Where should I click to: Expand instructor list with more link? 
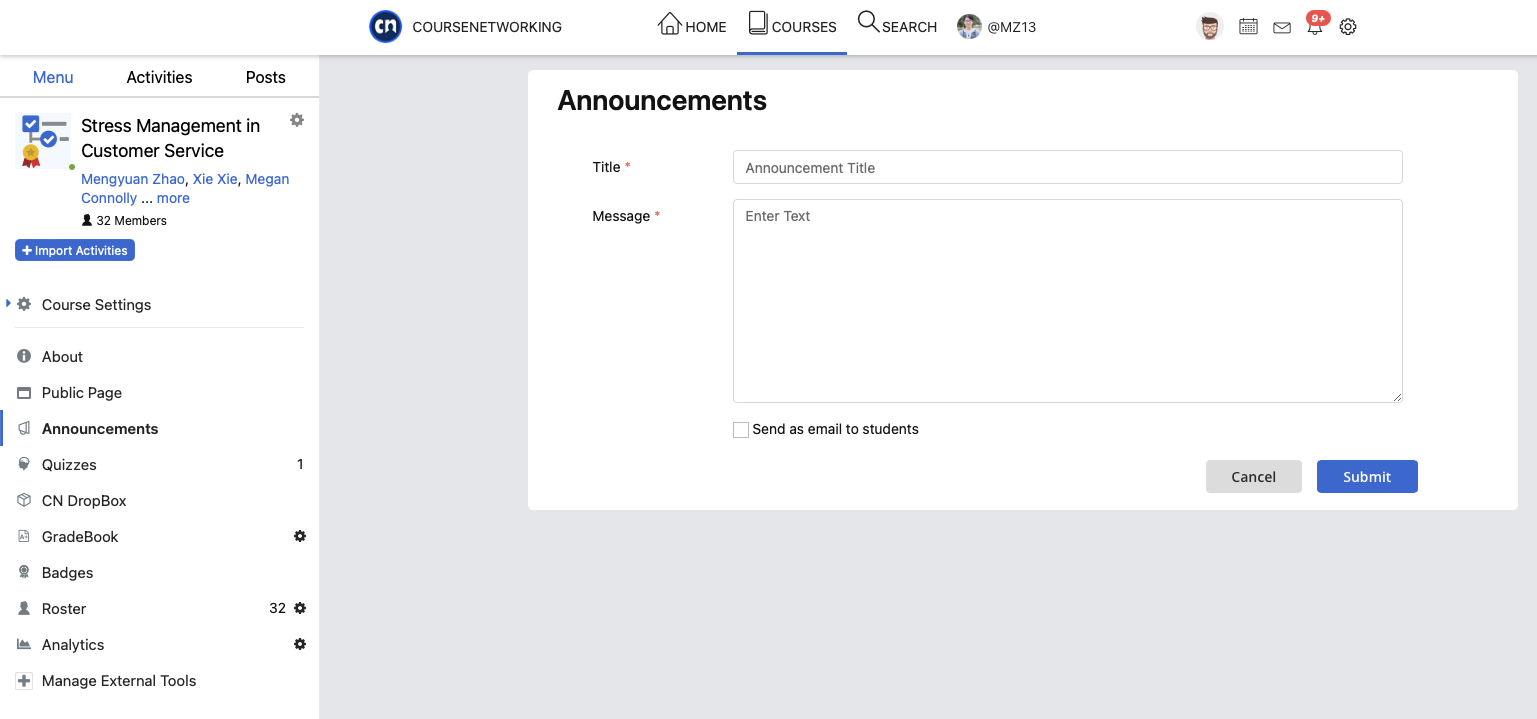click(x=173, y=198)
